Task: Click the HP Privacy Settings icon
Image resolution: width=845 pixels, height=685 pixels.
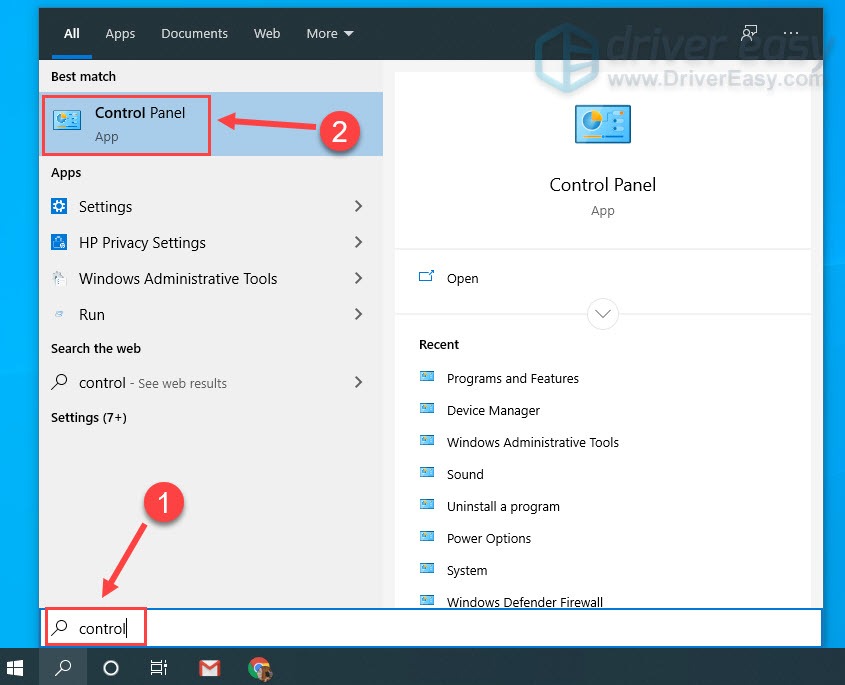Action: click(59, 243)
